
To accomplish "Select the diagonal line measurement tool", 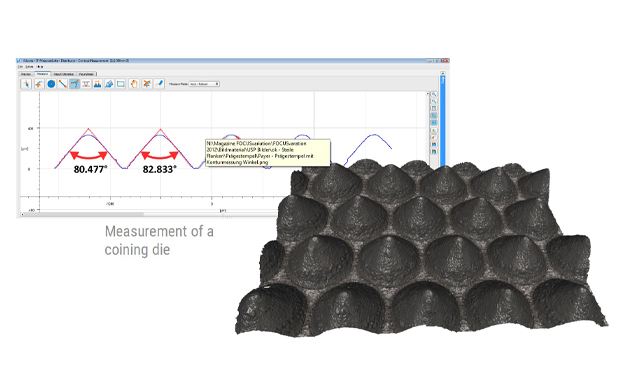I will pos(63,84).
